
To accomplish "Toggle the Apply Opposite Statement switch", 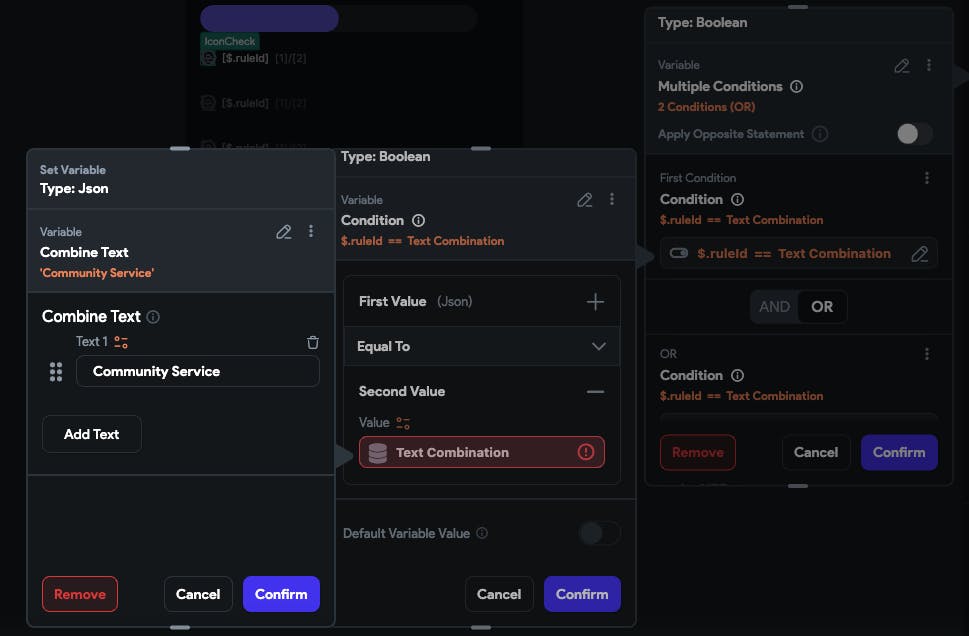I will pyautogui.click(x=914, y=134).
